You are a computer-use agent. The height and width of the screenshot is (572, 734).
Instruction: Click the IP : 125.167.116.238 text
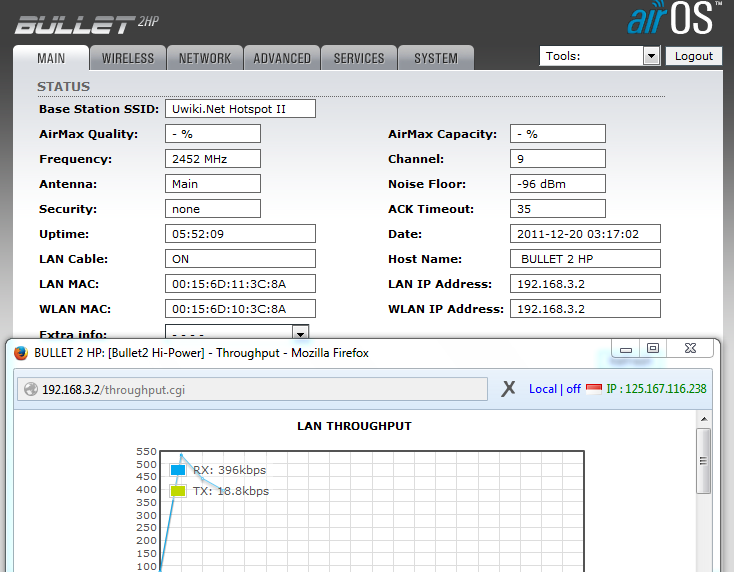click(x=656, y=389)
